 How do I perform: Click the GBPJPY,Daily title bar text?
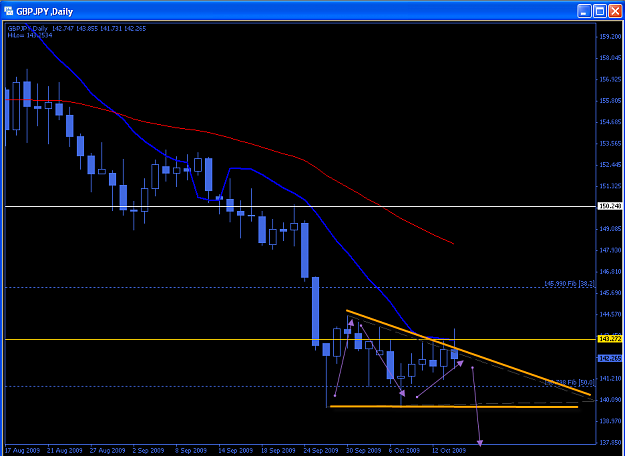(45, 12)
